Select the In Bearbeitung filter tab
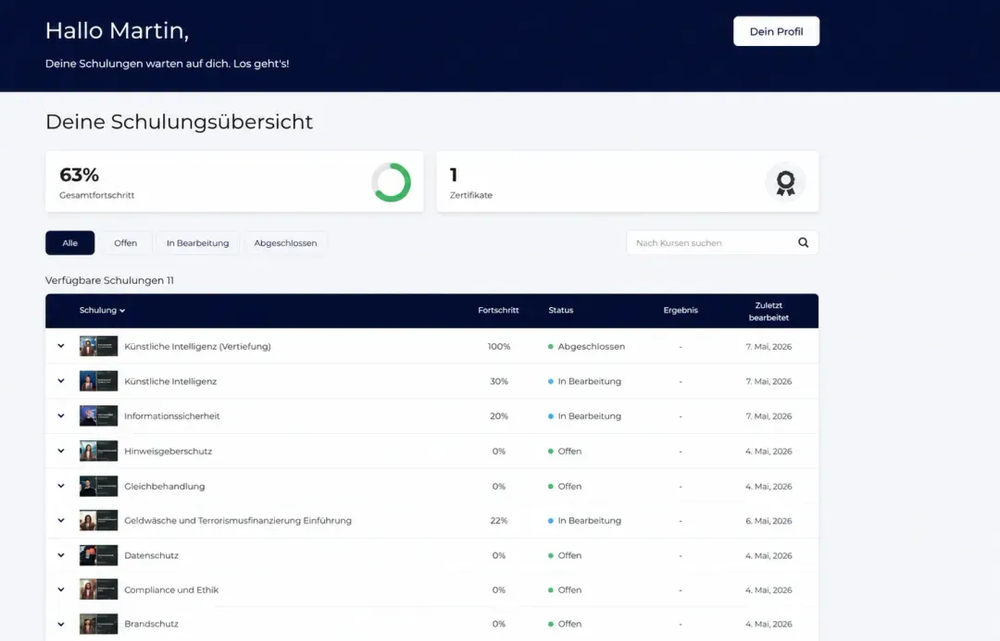The image size is (1000, 641). tap(198, 243)
